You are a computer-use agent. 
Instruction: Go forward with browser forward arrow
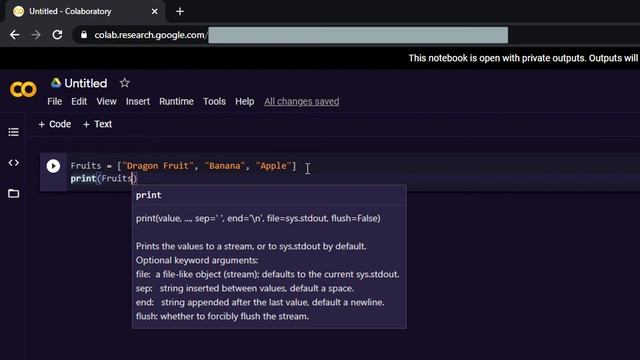[36, 35]
